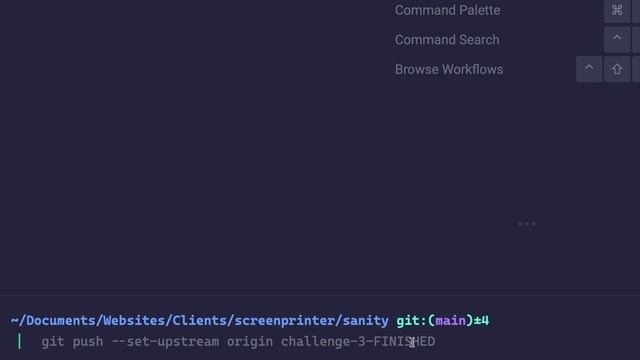
Task: Select the Command Search entry
Action: [x=447, y=40]
